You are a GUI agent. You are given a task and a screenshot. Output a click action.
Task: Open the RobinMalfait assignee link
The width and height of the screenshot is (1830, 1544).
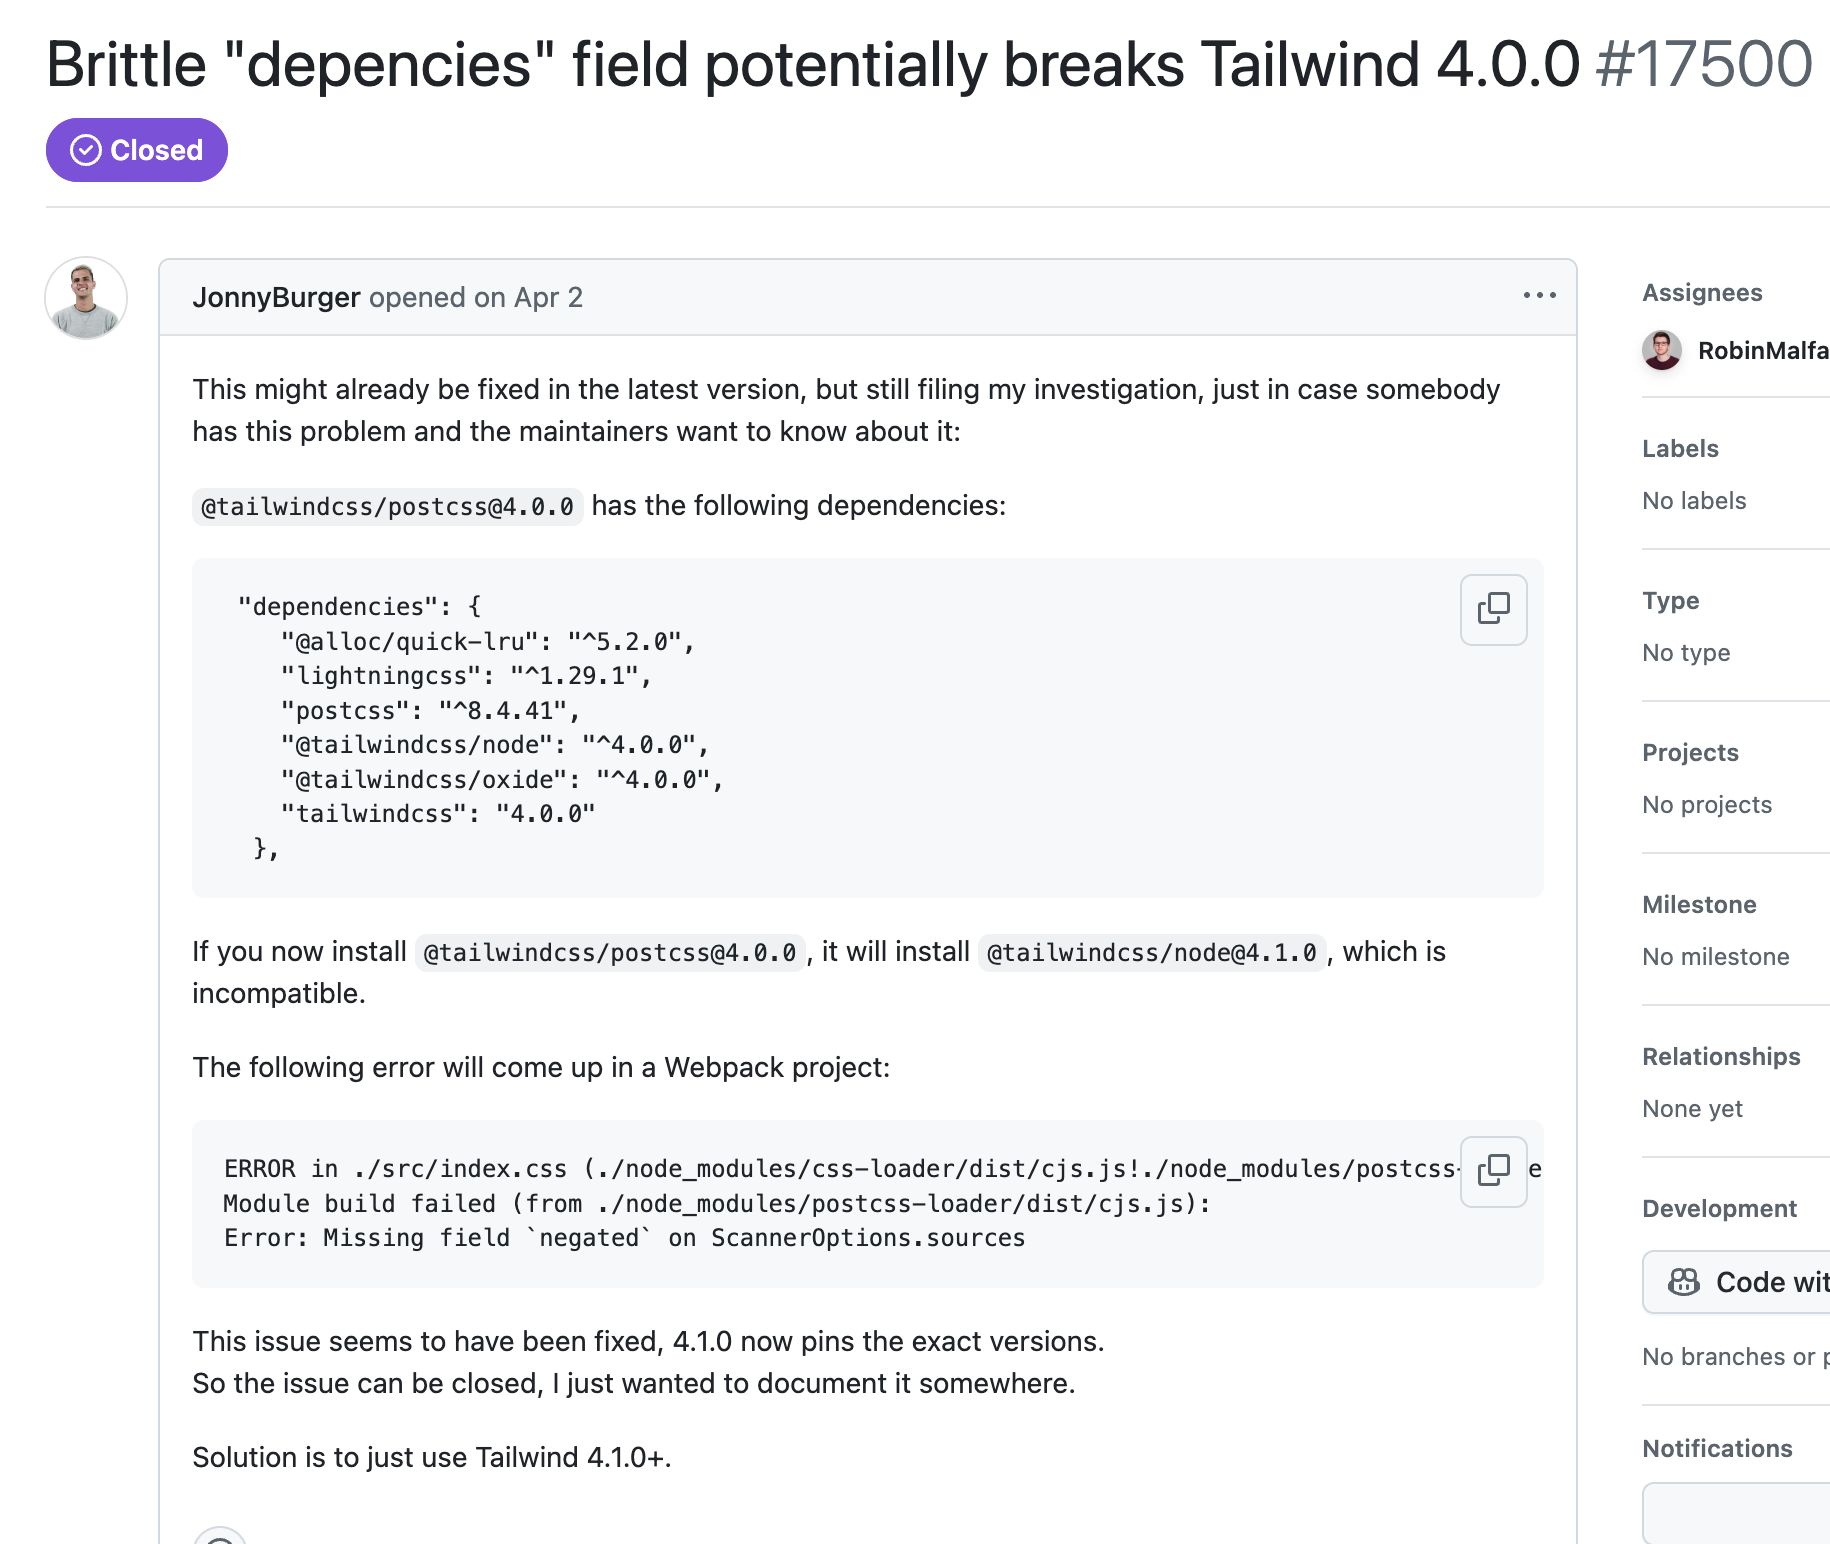1763,350
